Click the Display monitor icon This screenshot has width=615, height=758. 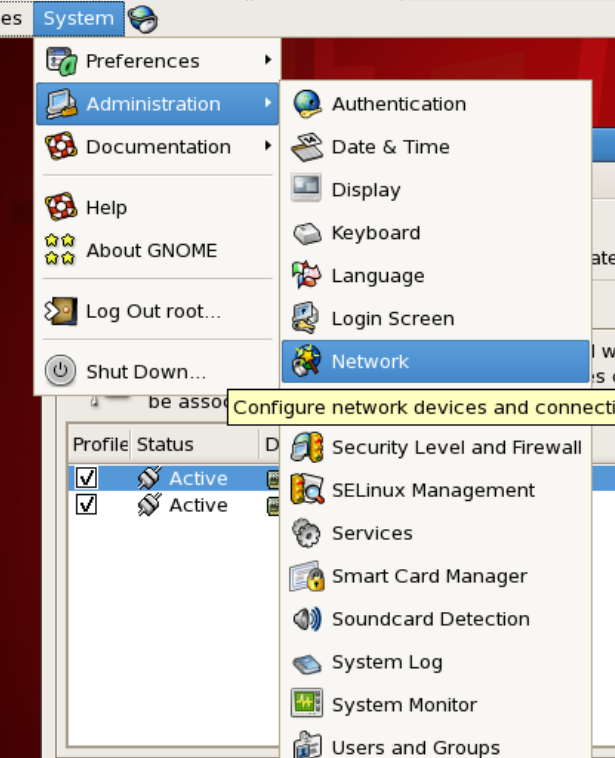(307, 188)
